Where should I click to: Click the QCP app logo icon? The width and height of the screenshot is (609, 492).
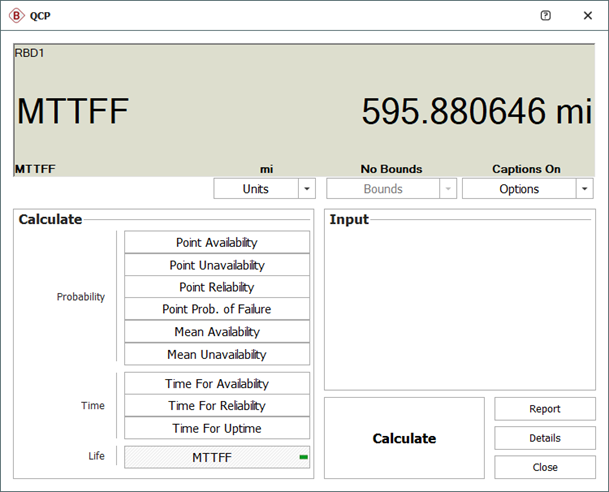[x=17, y=16]
